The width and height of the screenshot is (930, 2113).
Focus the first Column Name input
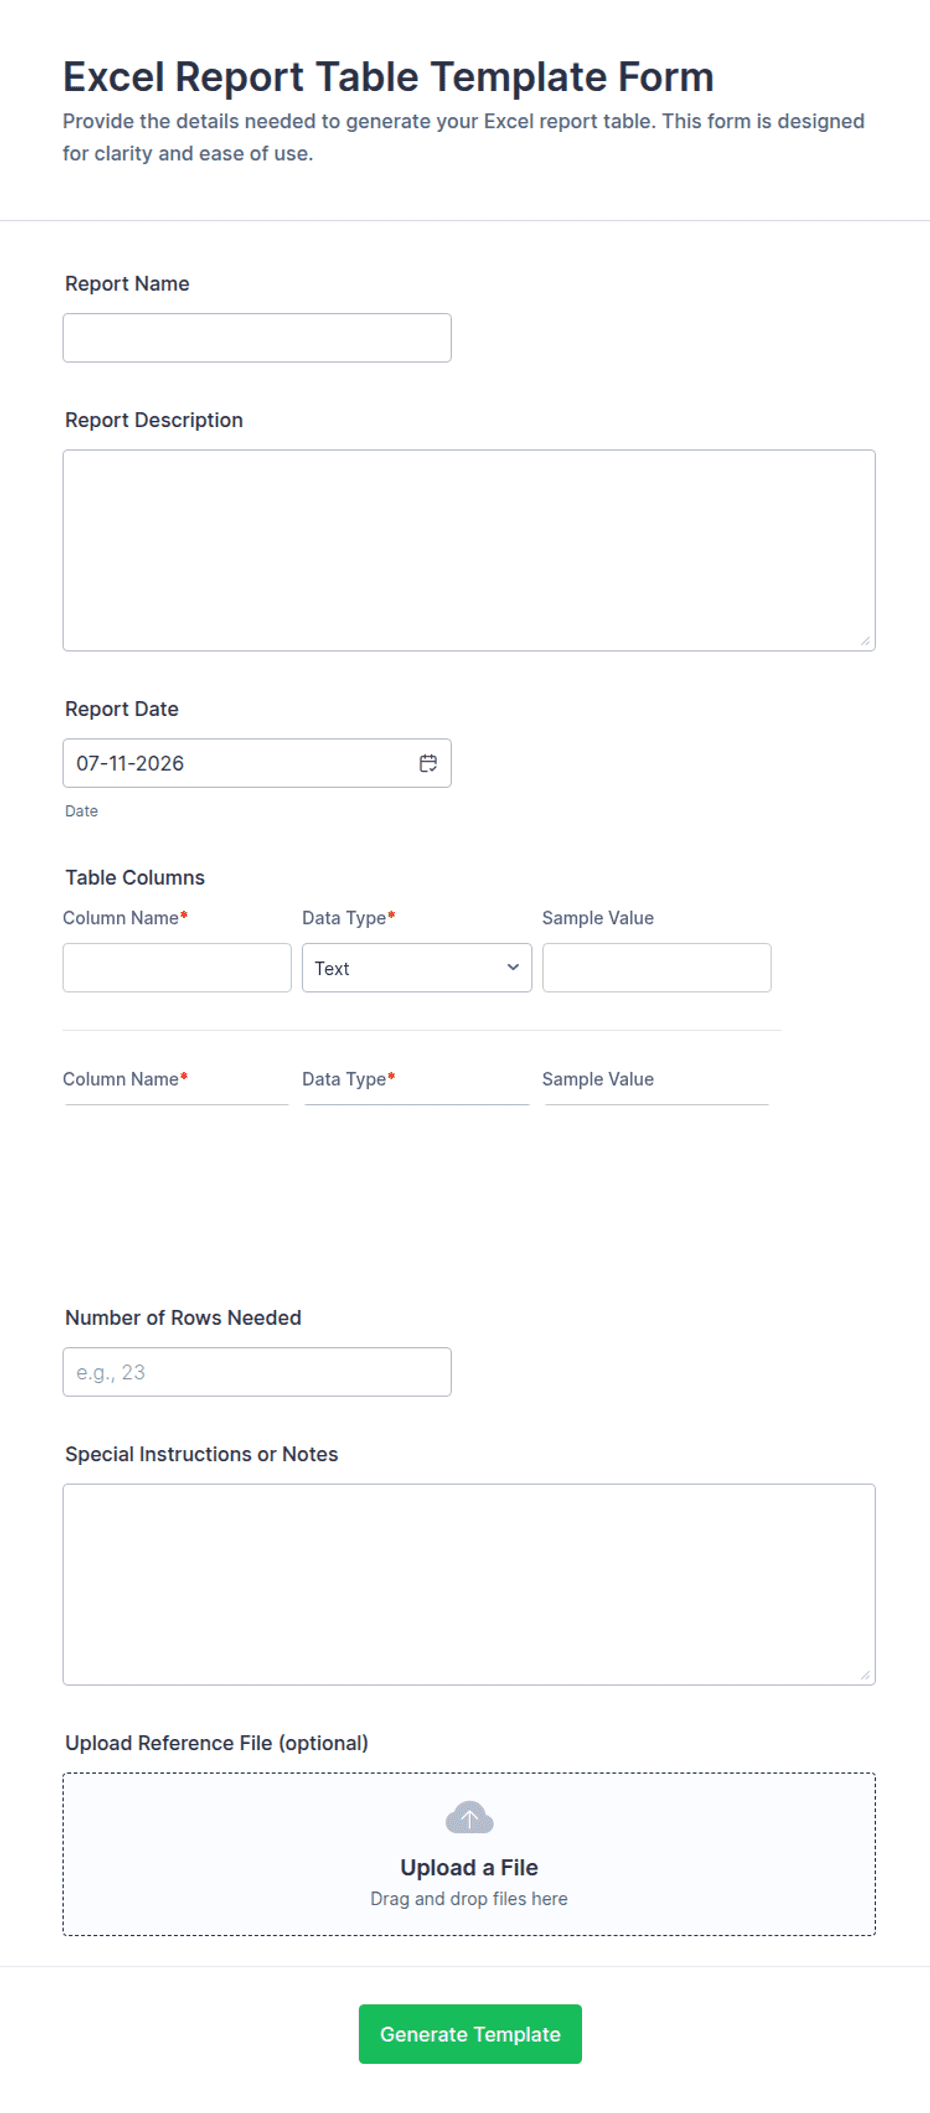tap(177, 968)
